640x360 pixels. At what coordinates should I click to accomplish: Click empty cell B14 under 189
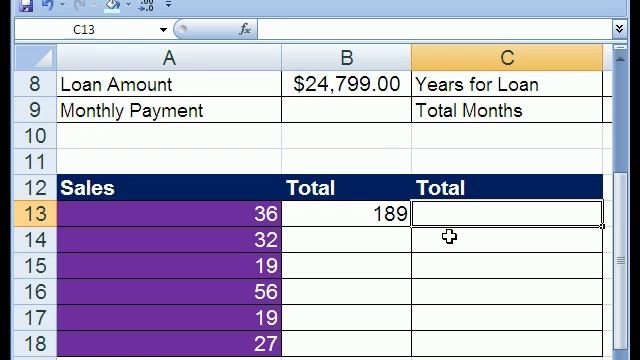(347, 240)
